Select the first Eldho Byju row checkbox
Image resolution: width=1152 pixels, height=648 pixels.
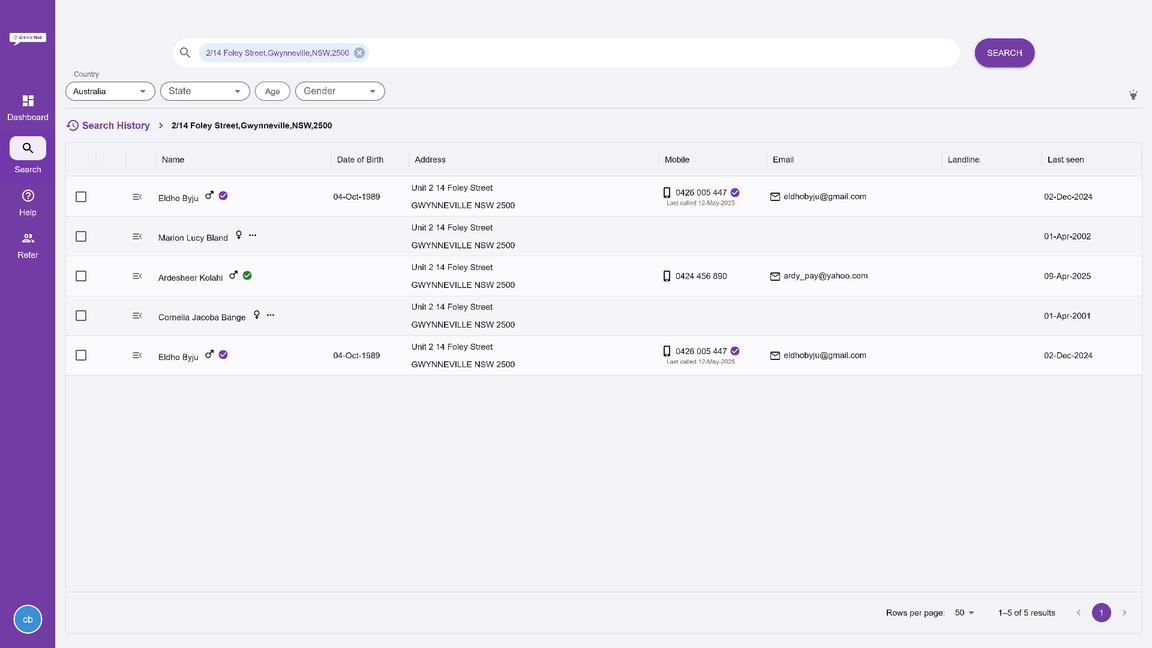(81, 197)
